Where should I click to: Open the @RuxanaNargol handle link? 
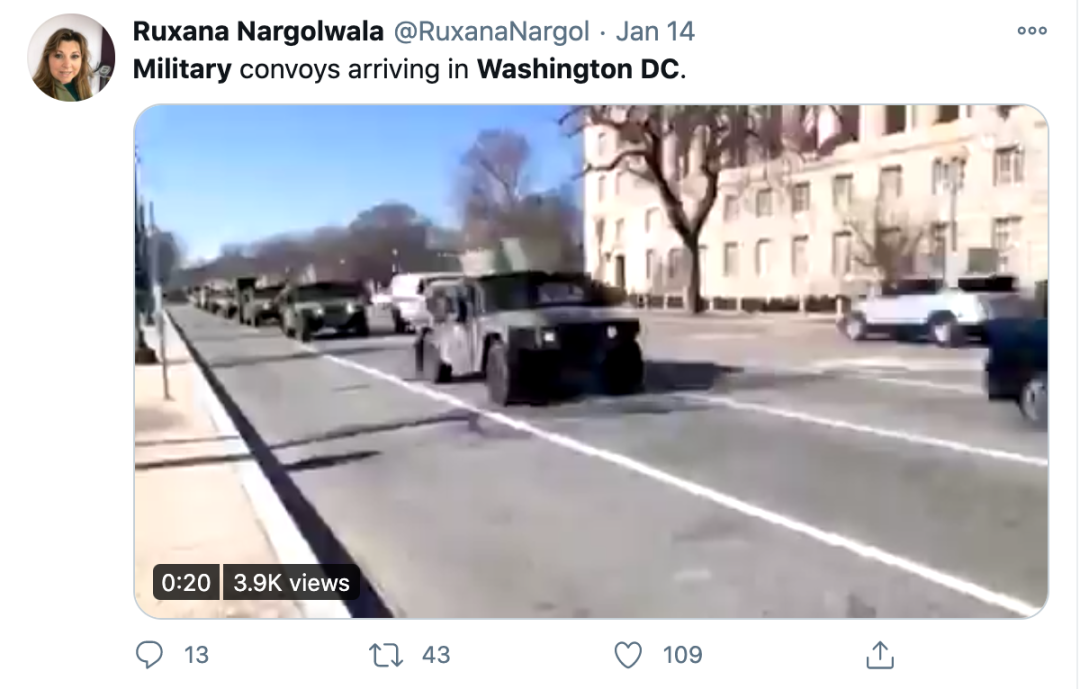491,32
